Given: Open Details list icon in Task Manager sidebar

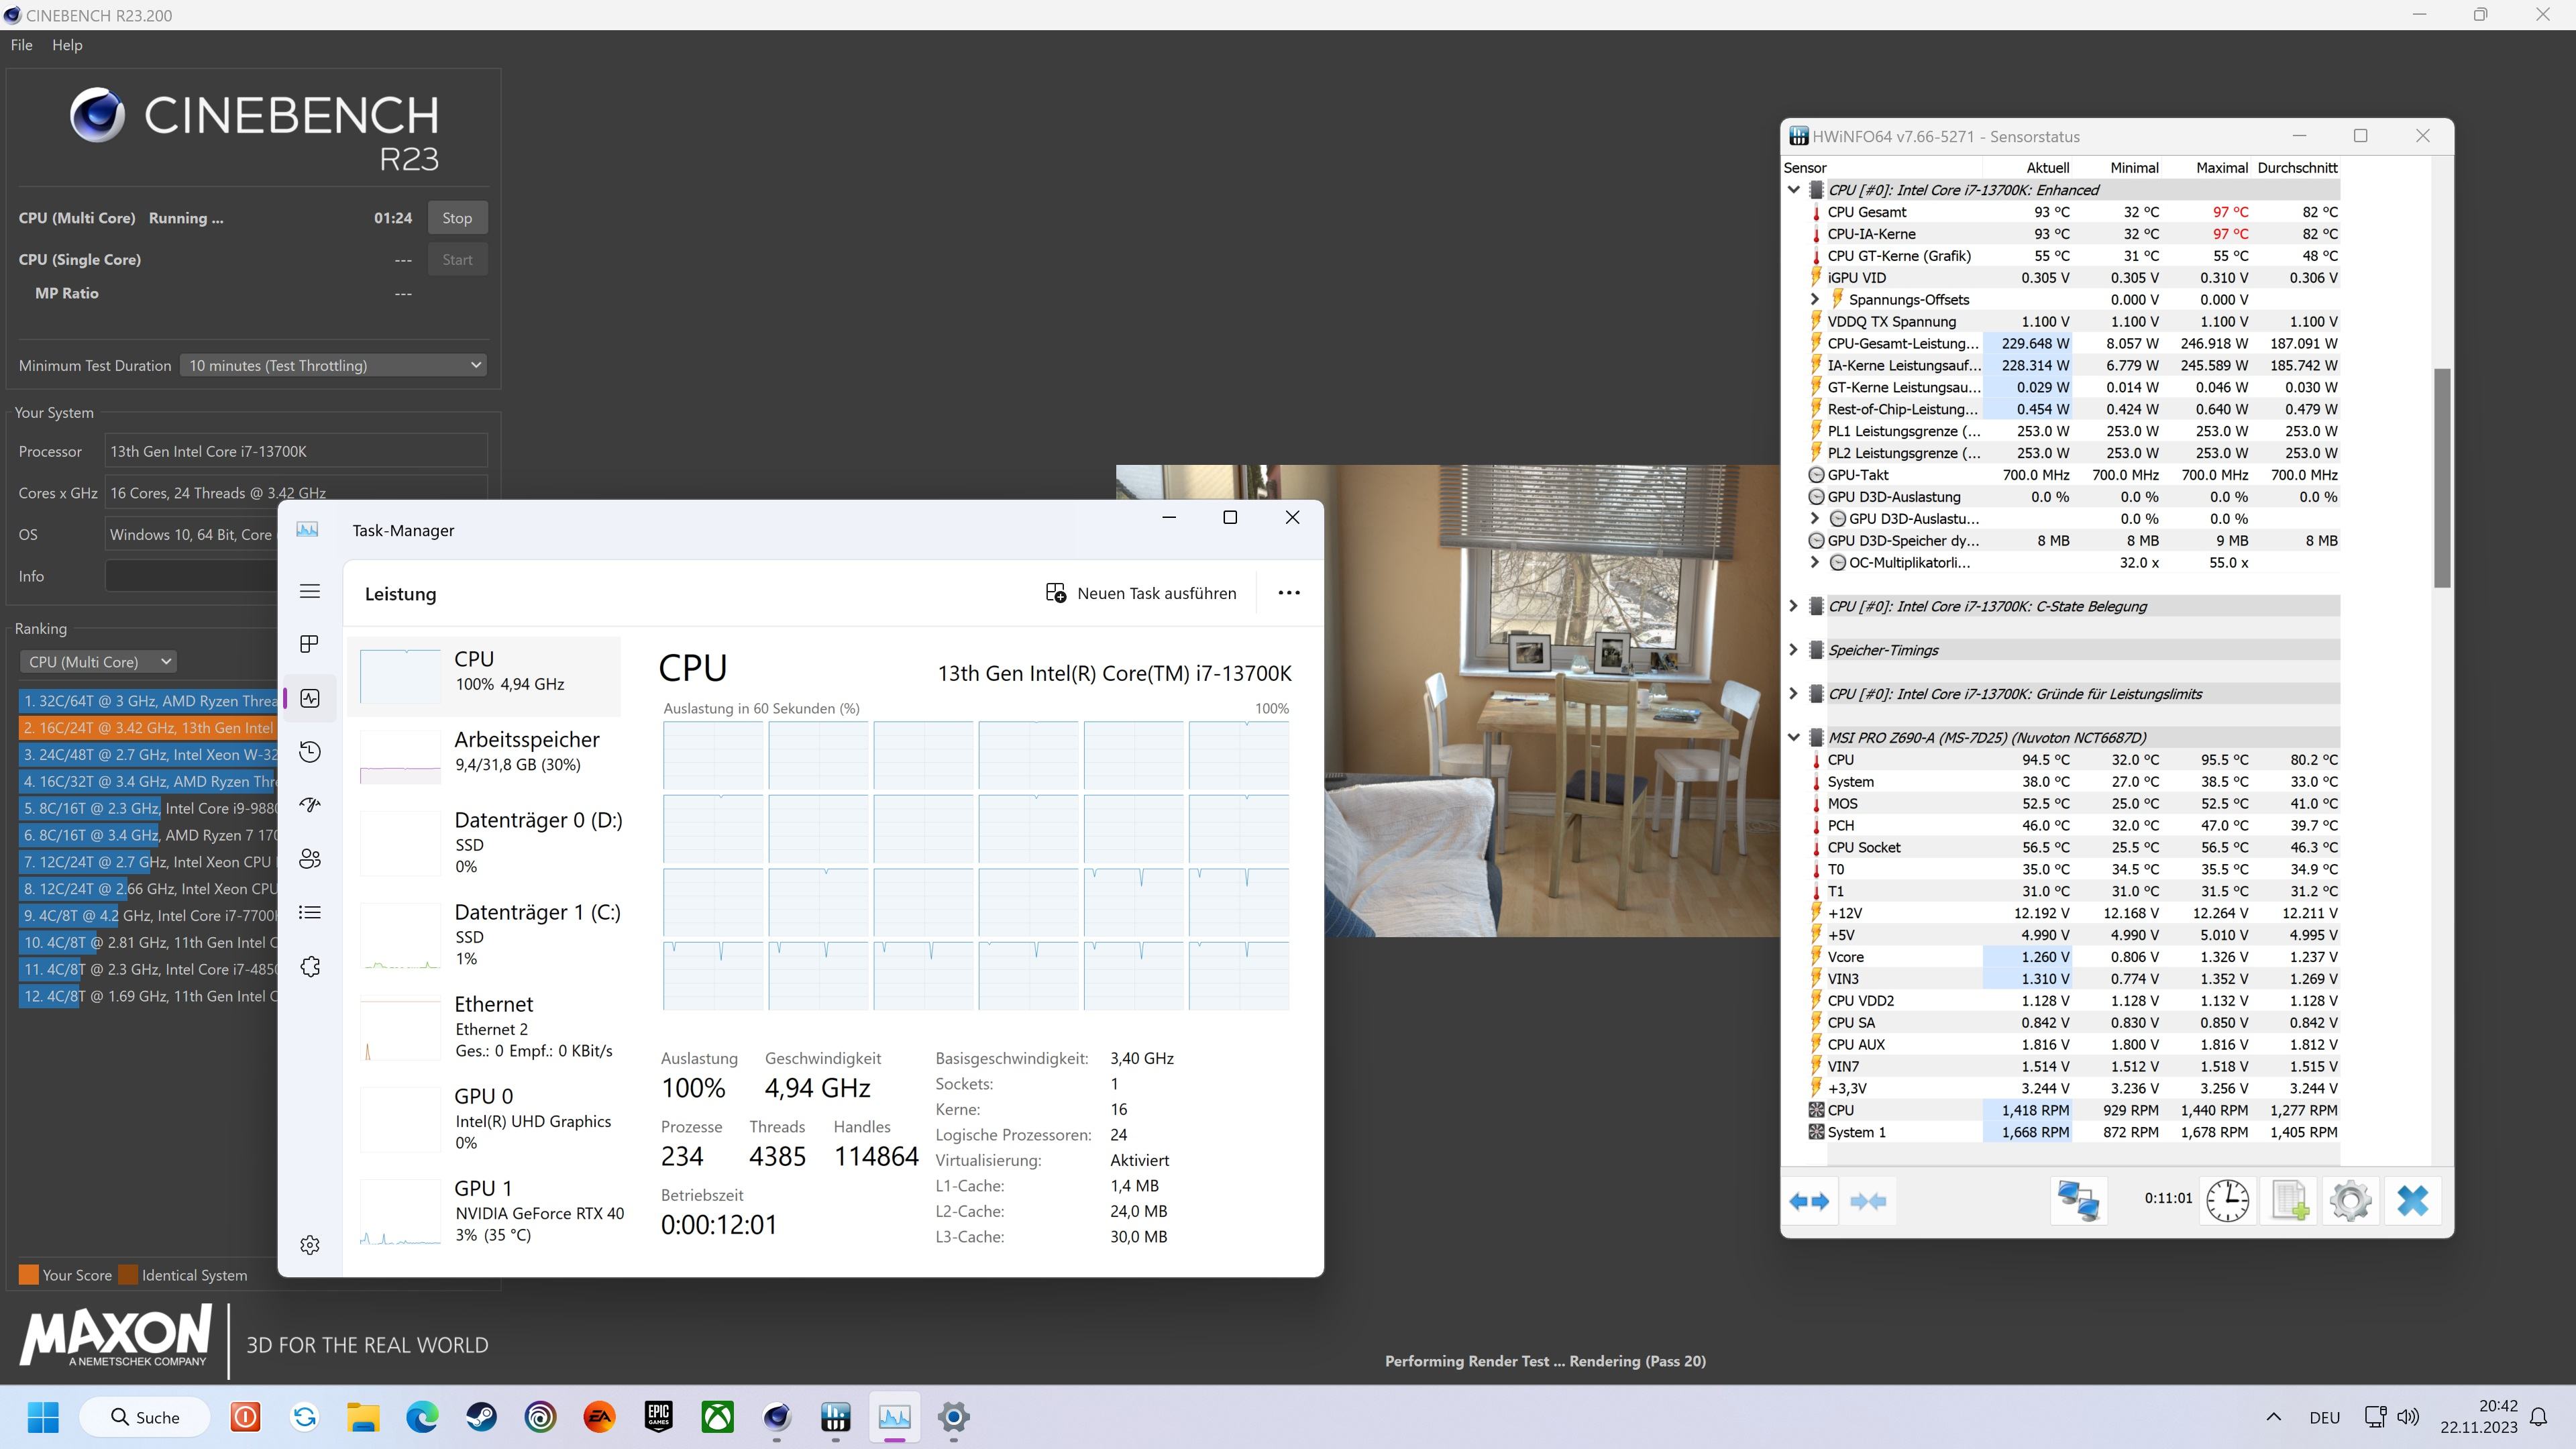Looking at the screenshot, I should click(x=310, y=912).
